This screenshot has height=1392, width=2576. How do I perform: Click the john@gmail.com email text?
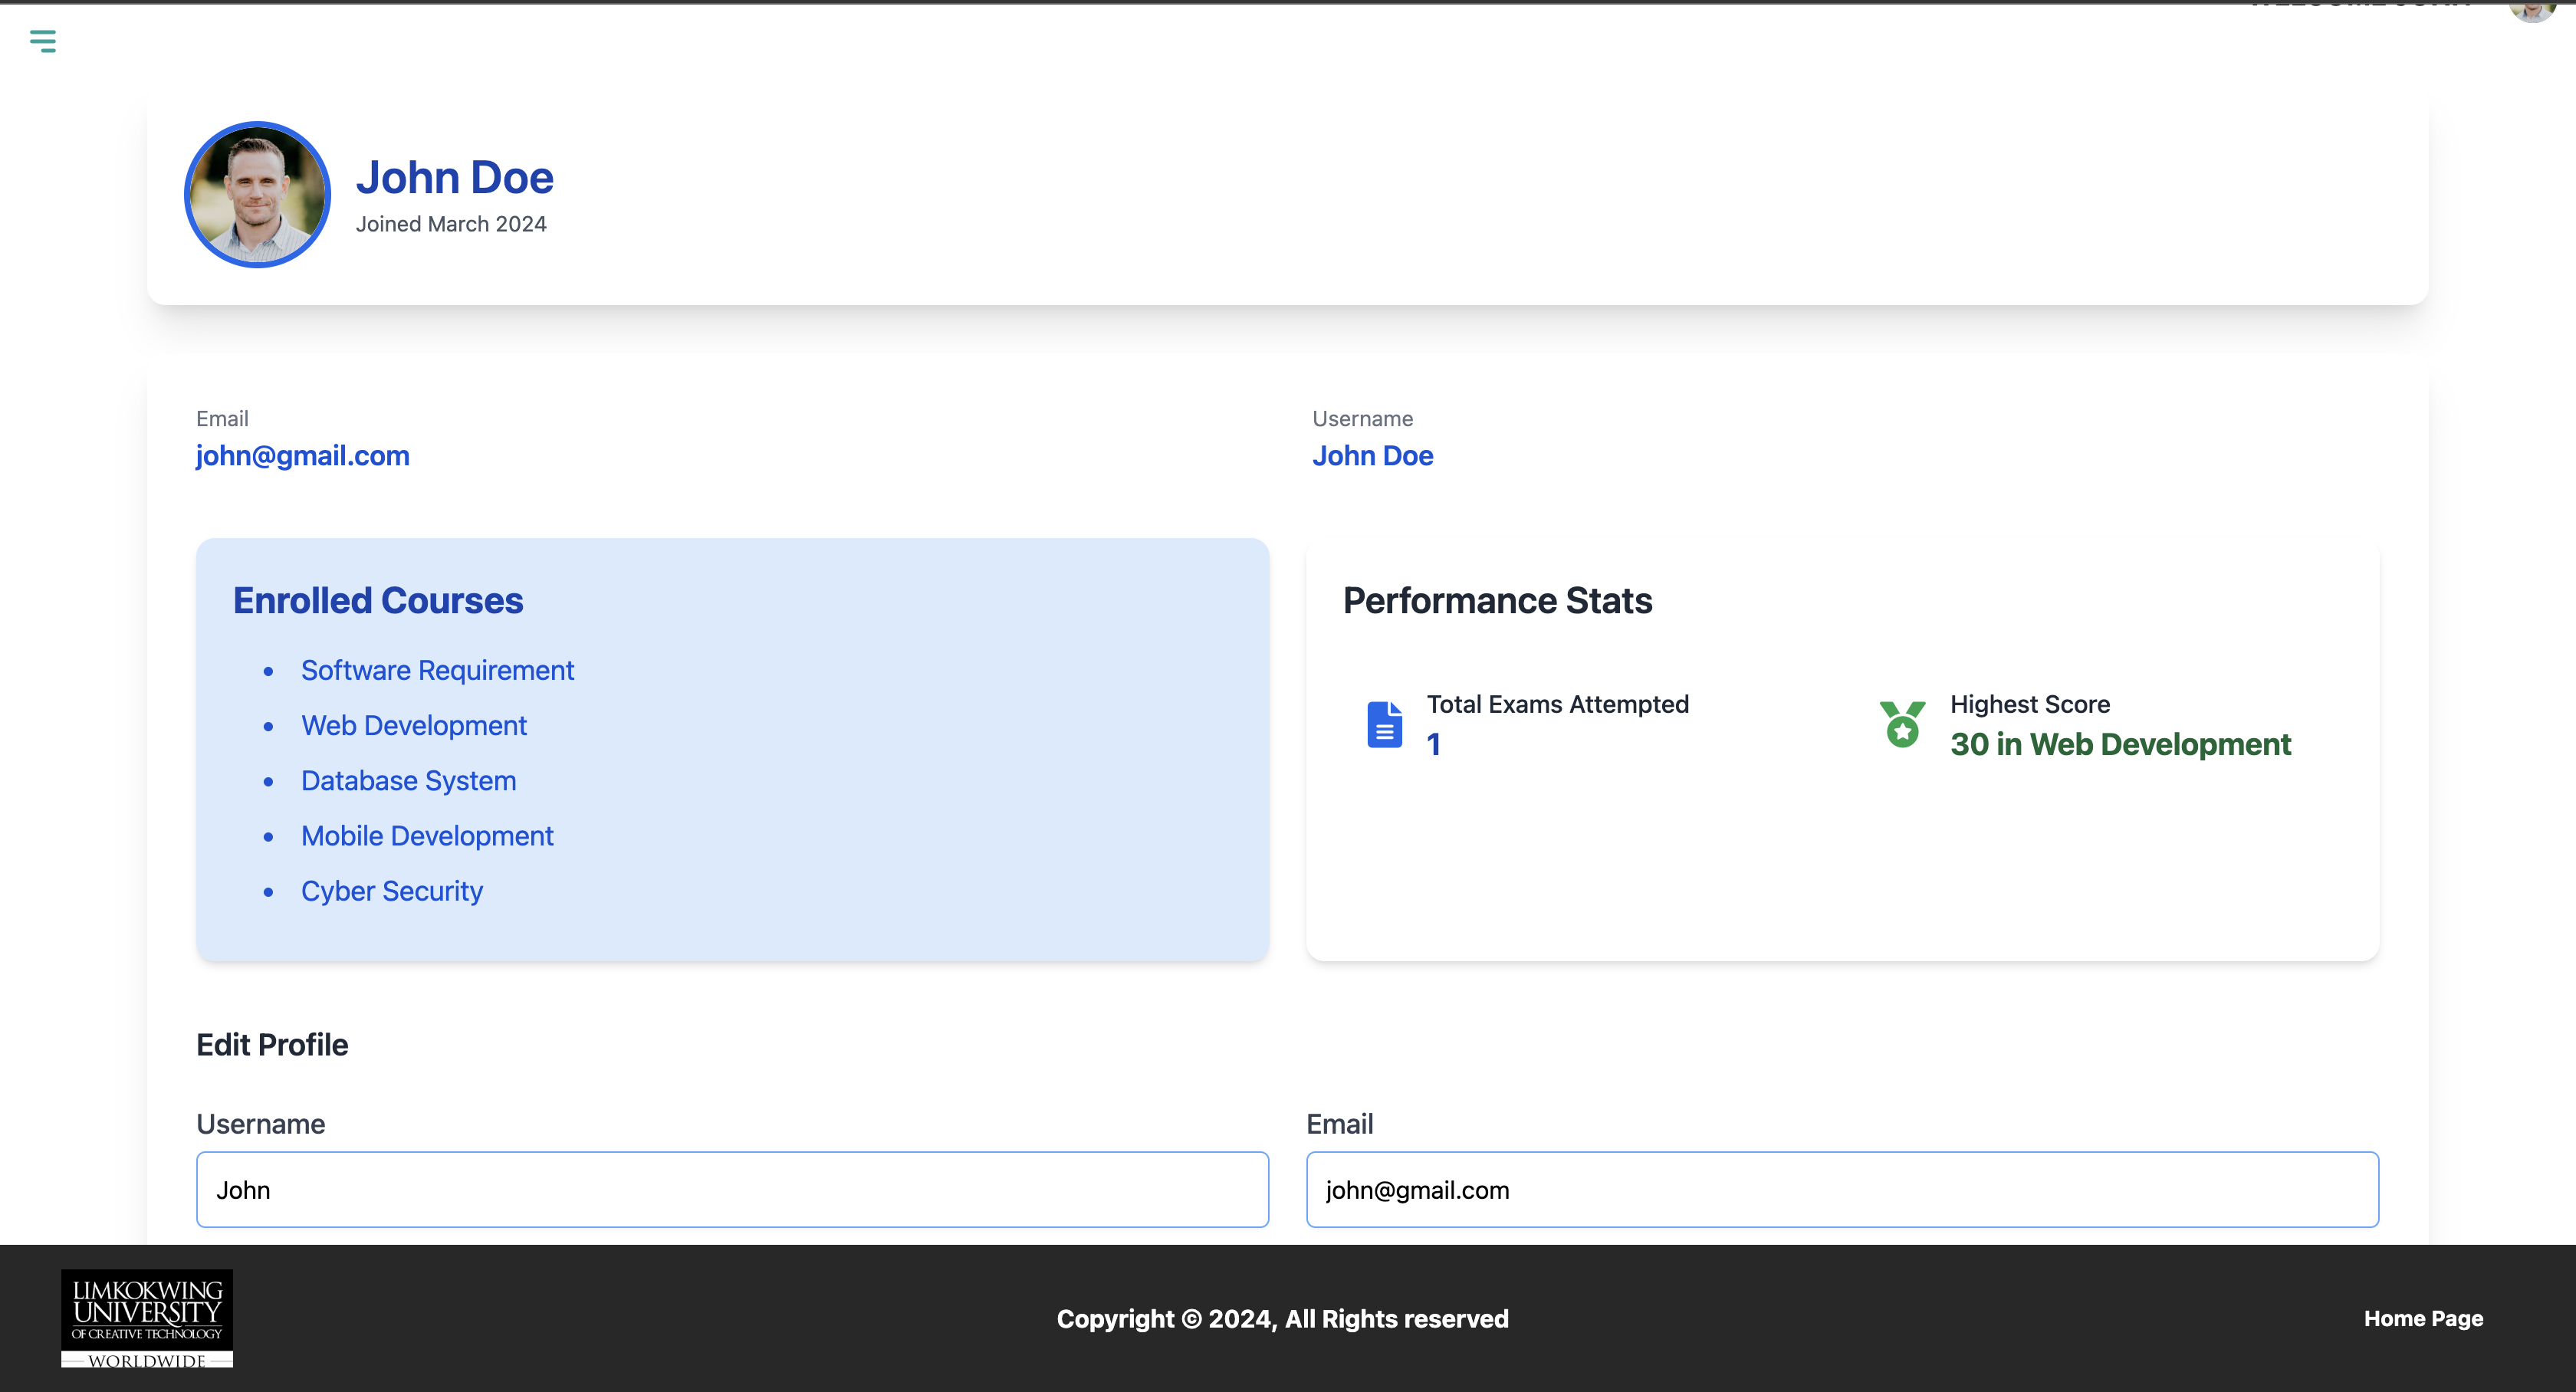click(x=302, y=456)
